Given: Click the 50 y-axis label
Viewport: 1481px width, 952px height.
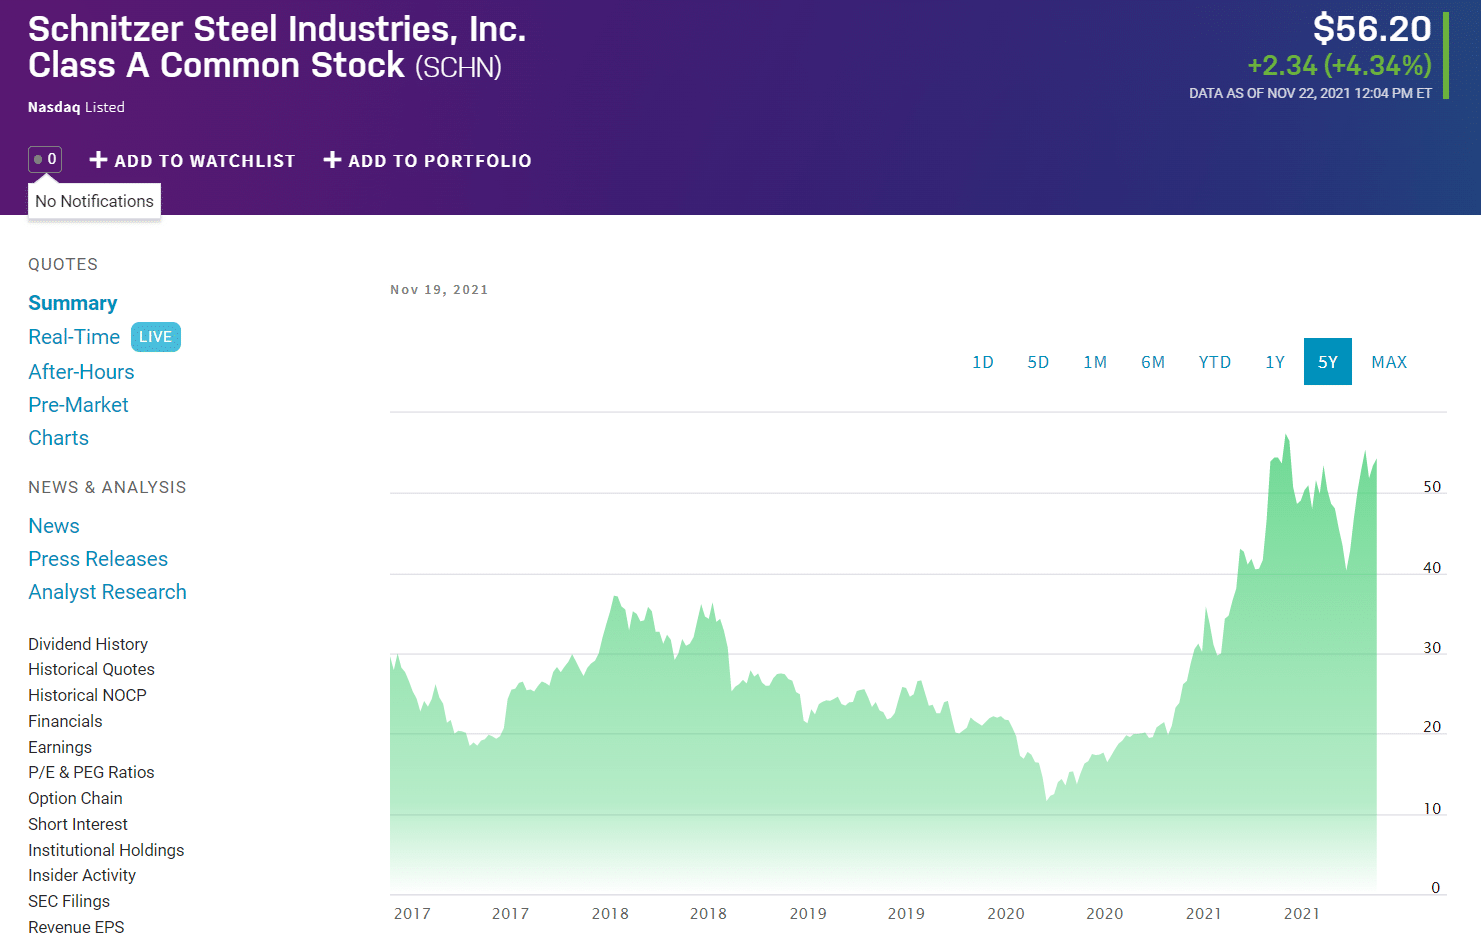Looking at the screenshot, I should click(x=1432, y=487).
